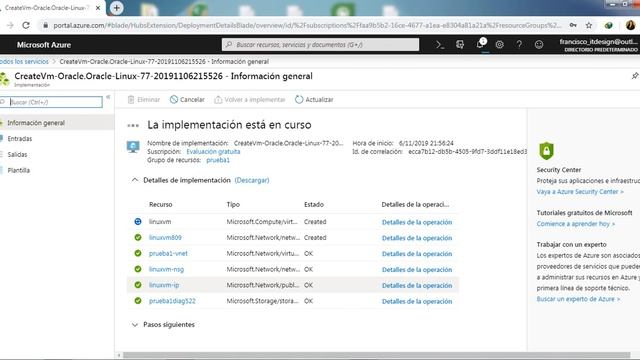
Task: Open Detalles de la operación for linuxvm-ip
Action: click(417, 285)
